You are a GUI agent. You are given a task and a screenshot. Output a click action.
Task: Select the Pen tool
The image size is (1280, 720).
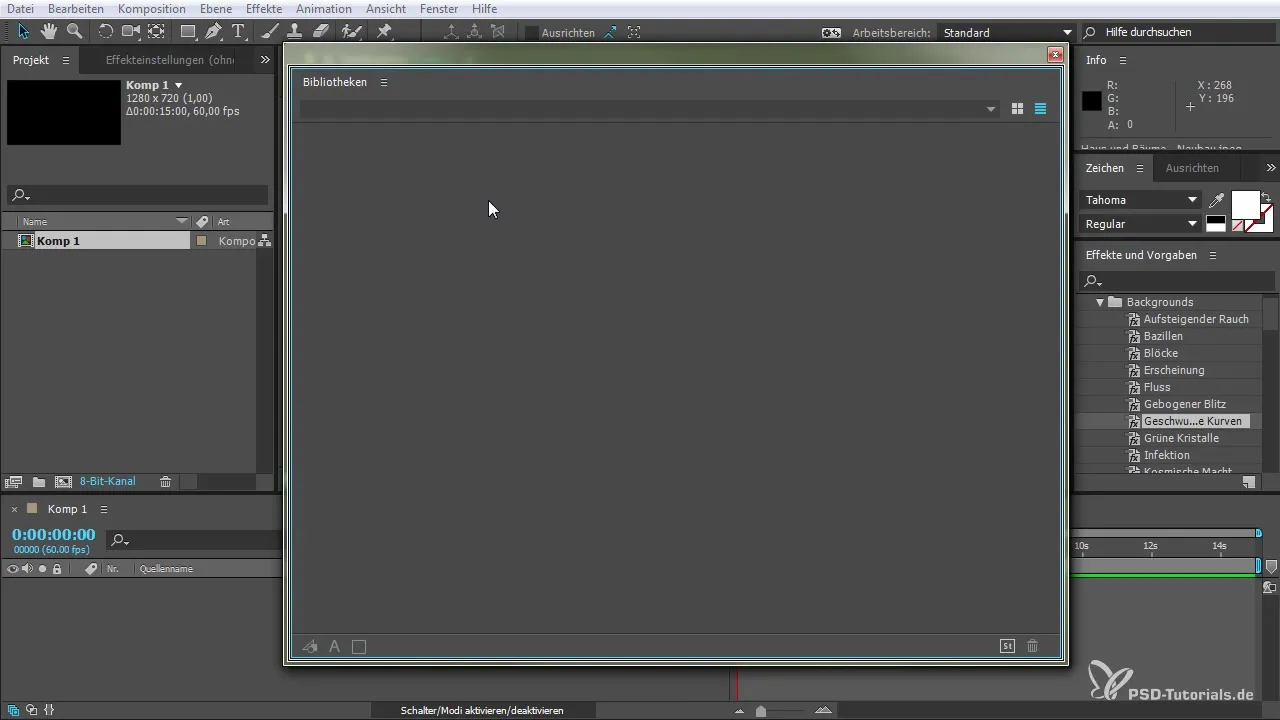click(x=214, y=32)
